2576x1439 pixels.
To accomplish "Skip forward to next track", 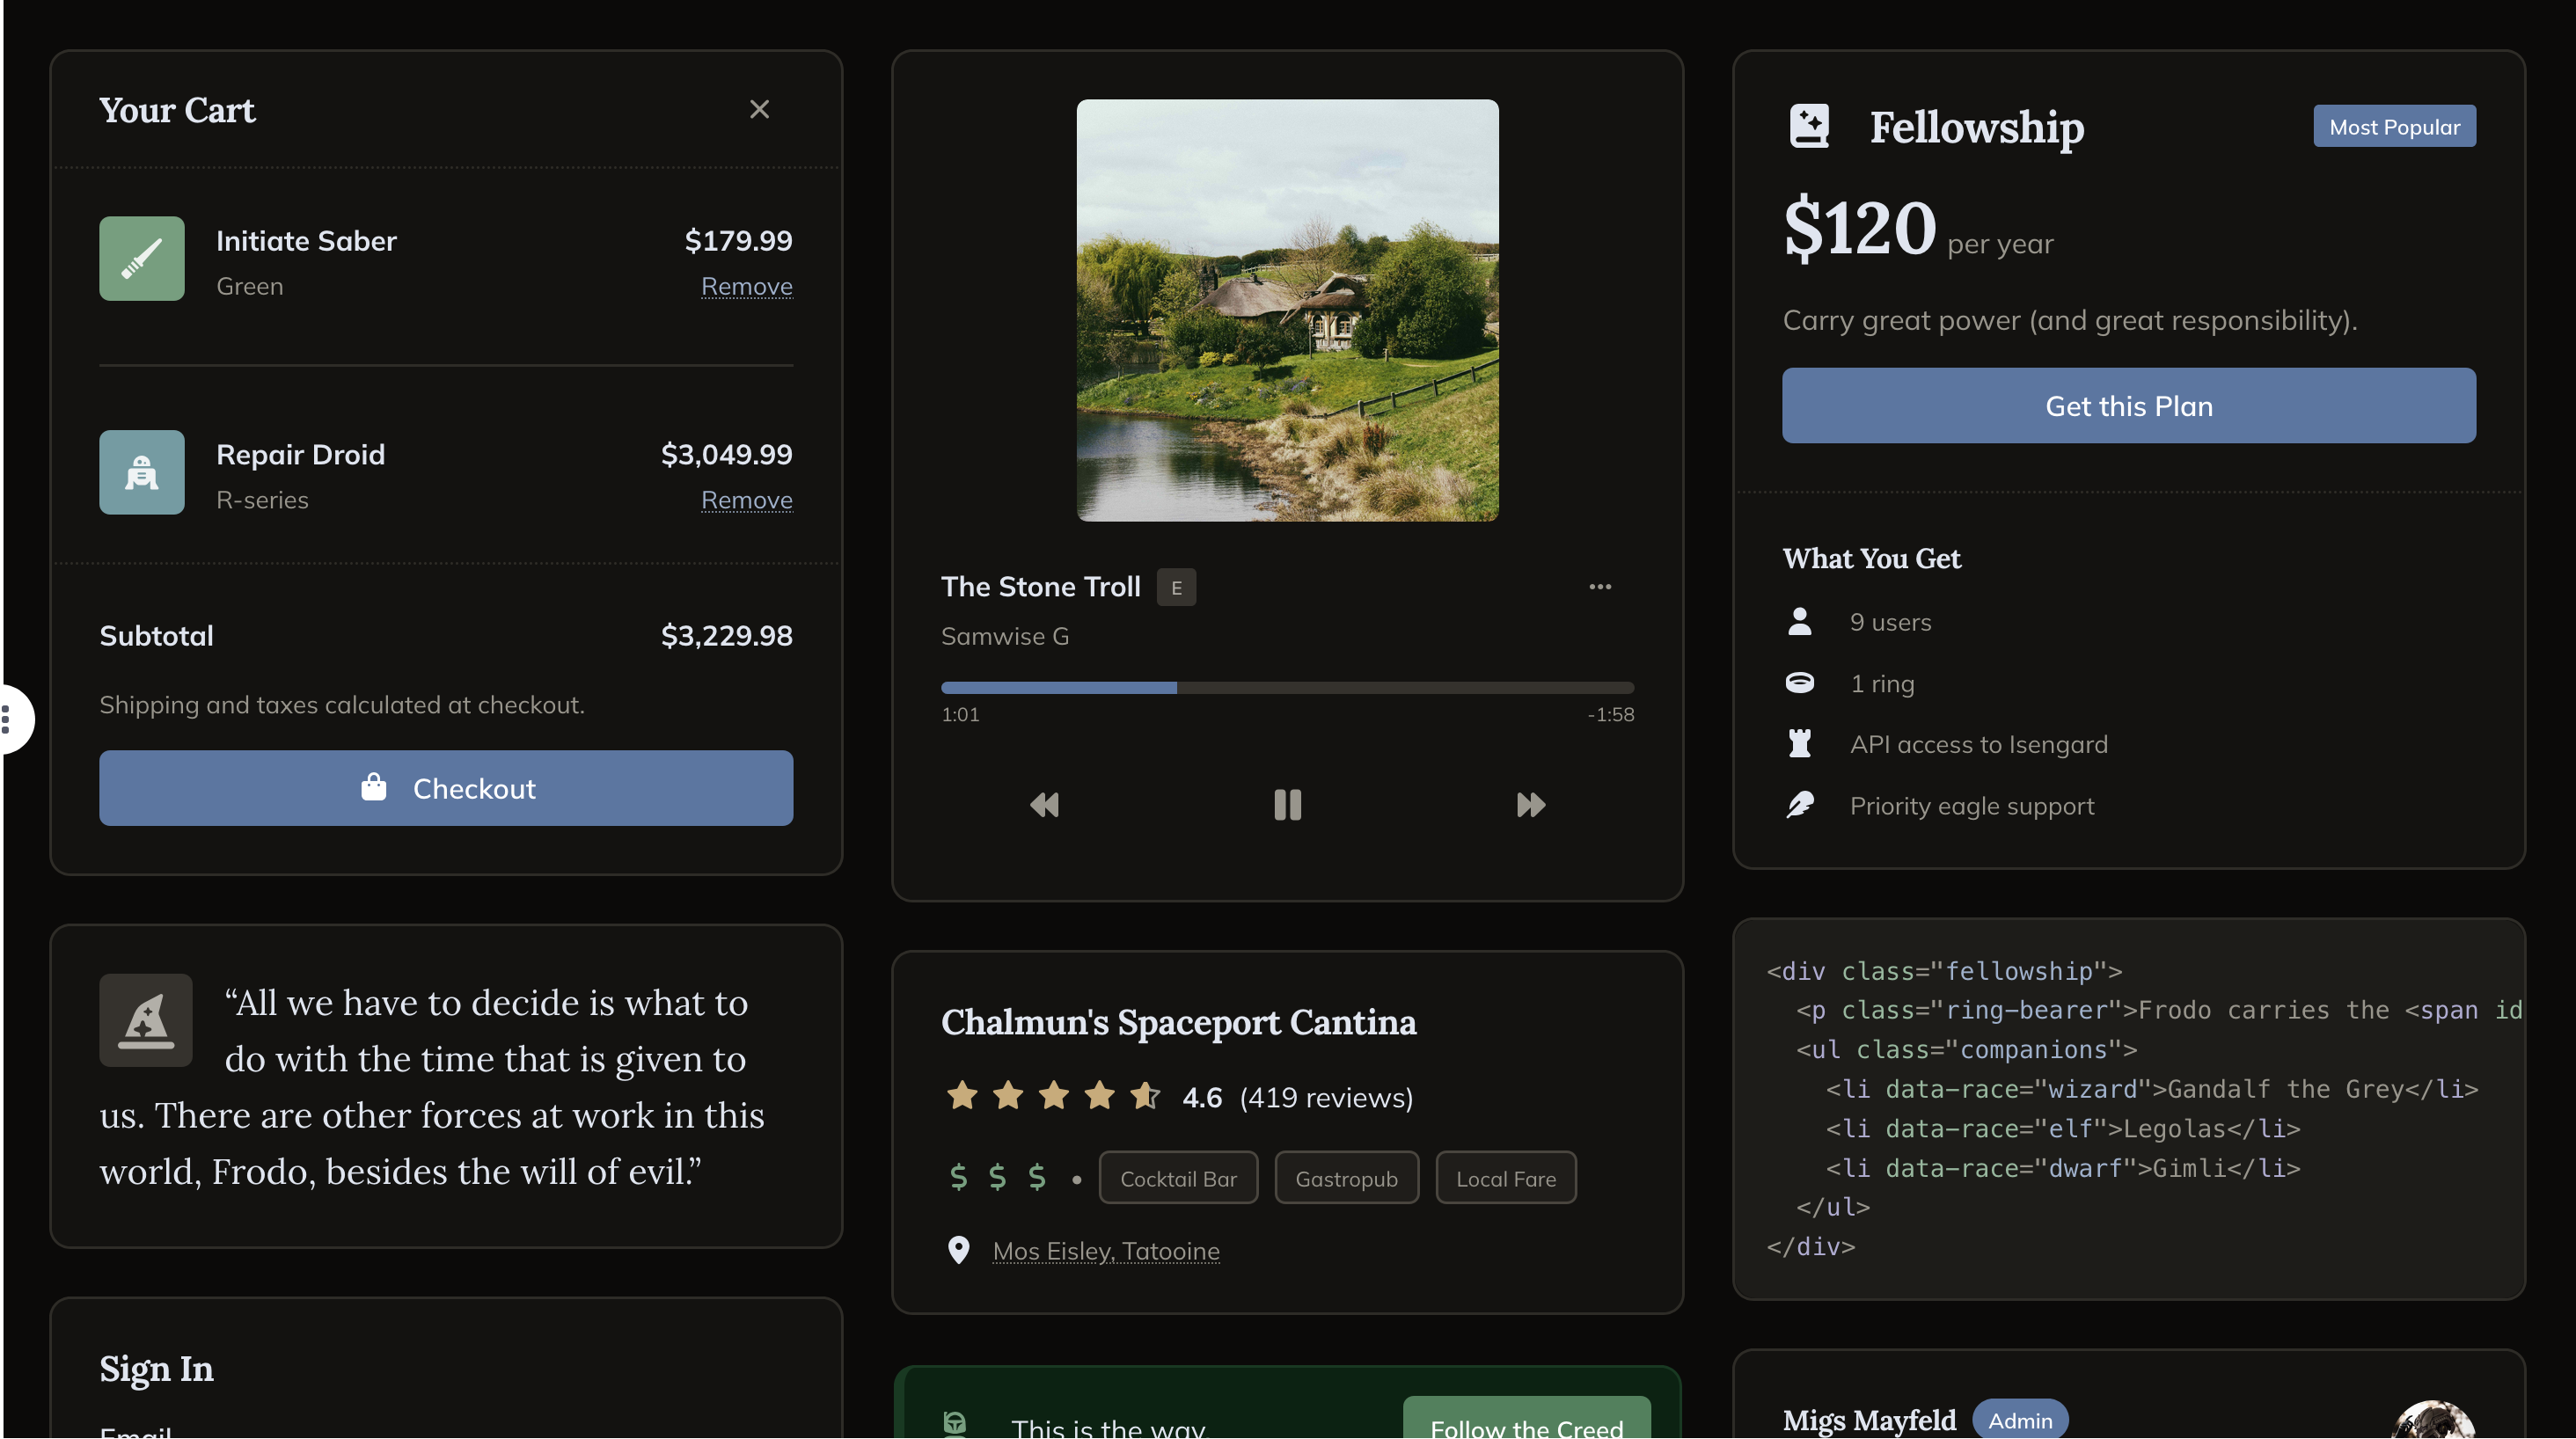I will (x=1530, y=805).
